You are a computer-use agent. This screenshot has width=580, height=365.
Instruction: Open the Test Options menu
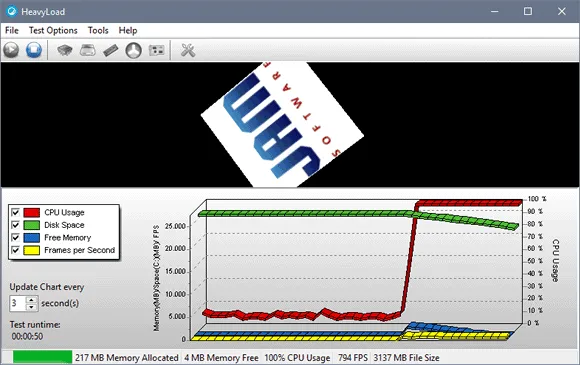click(53, 30)
